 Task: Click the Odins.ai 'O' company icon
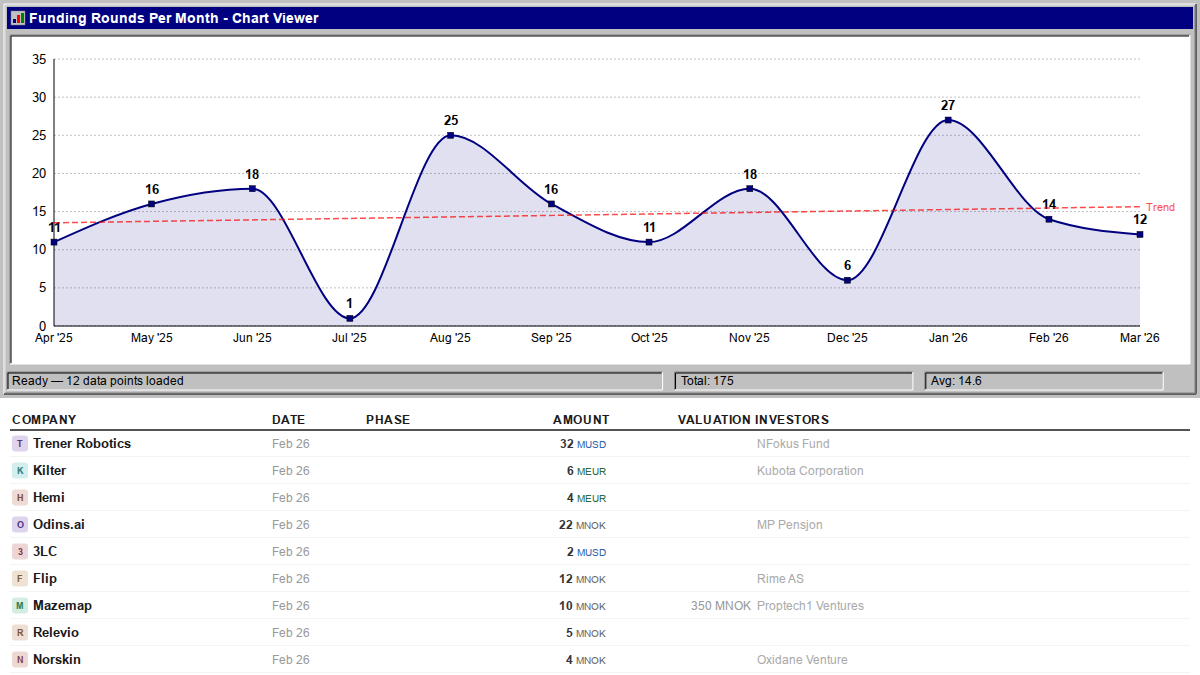(20, 525)
